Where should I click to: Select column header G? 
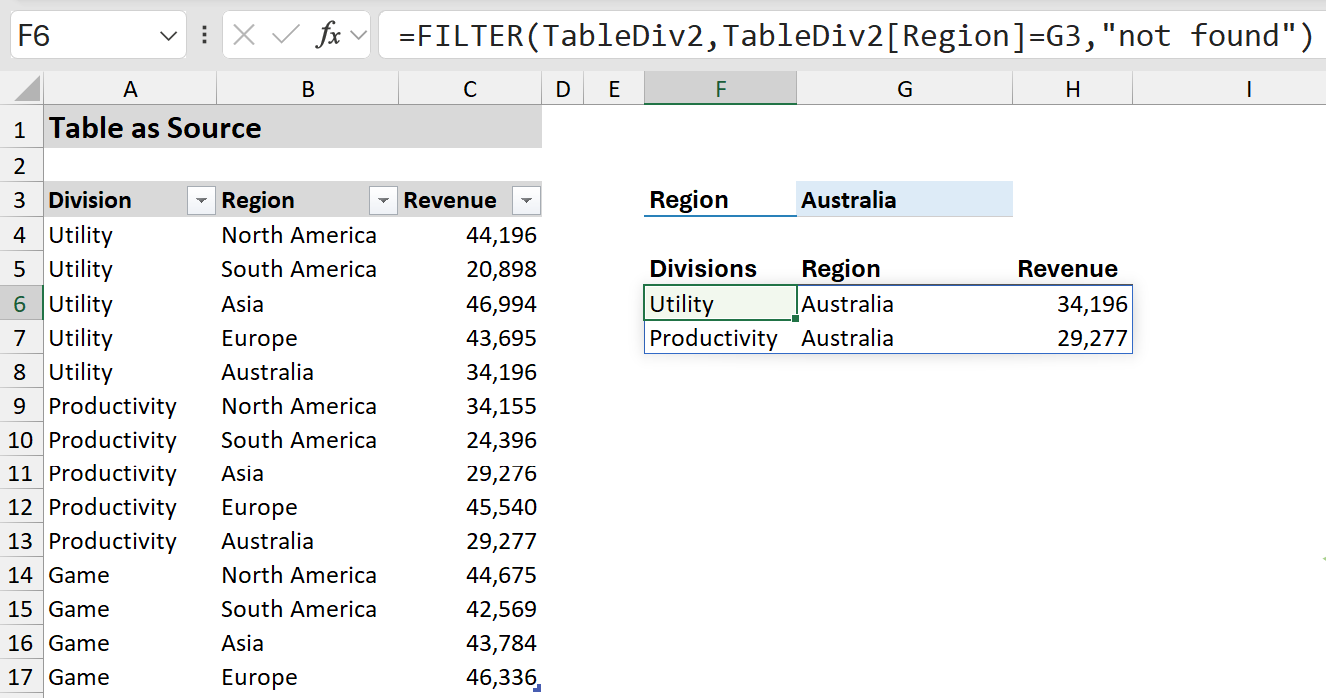pos(904,90)
